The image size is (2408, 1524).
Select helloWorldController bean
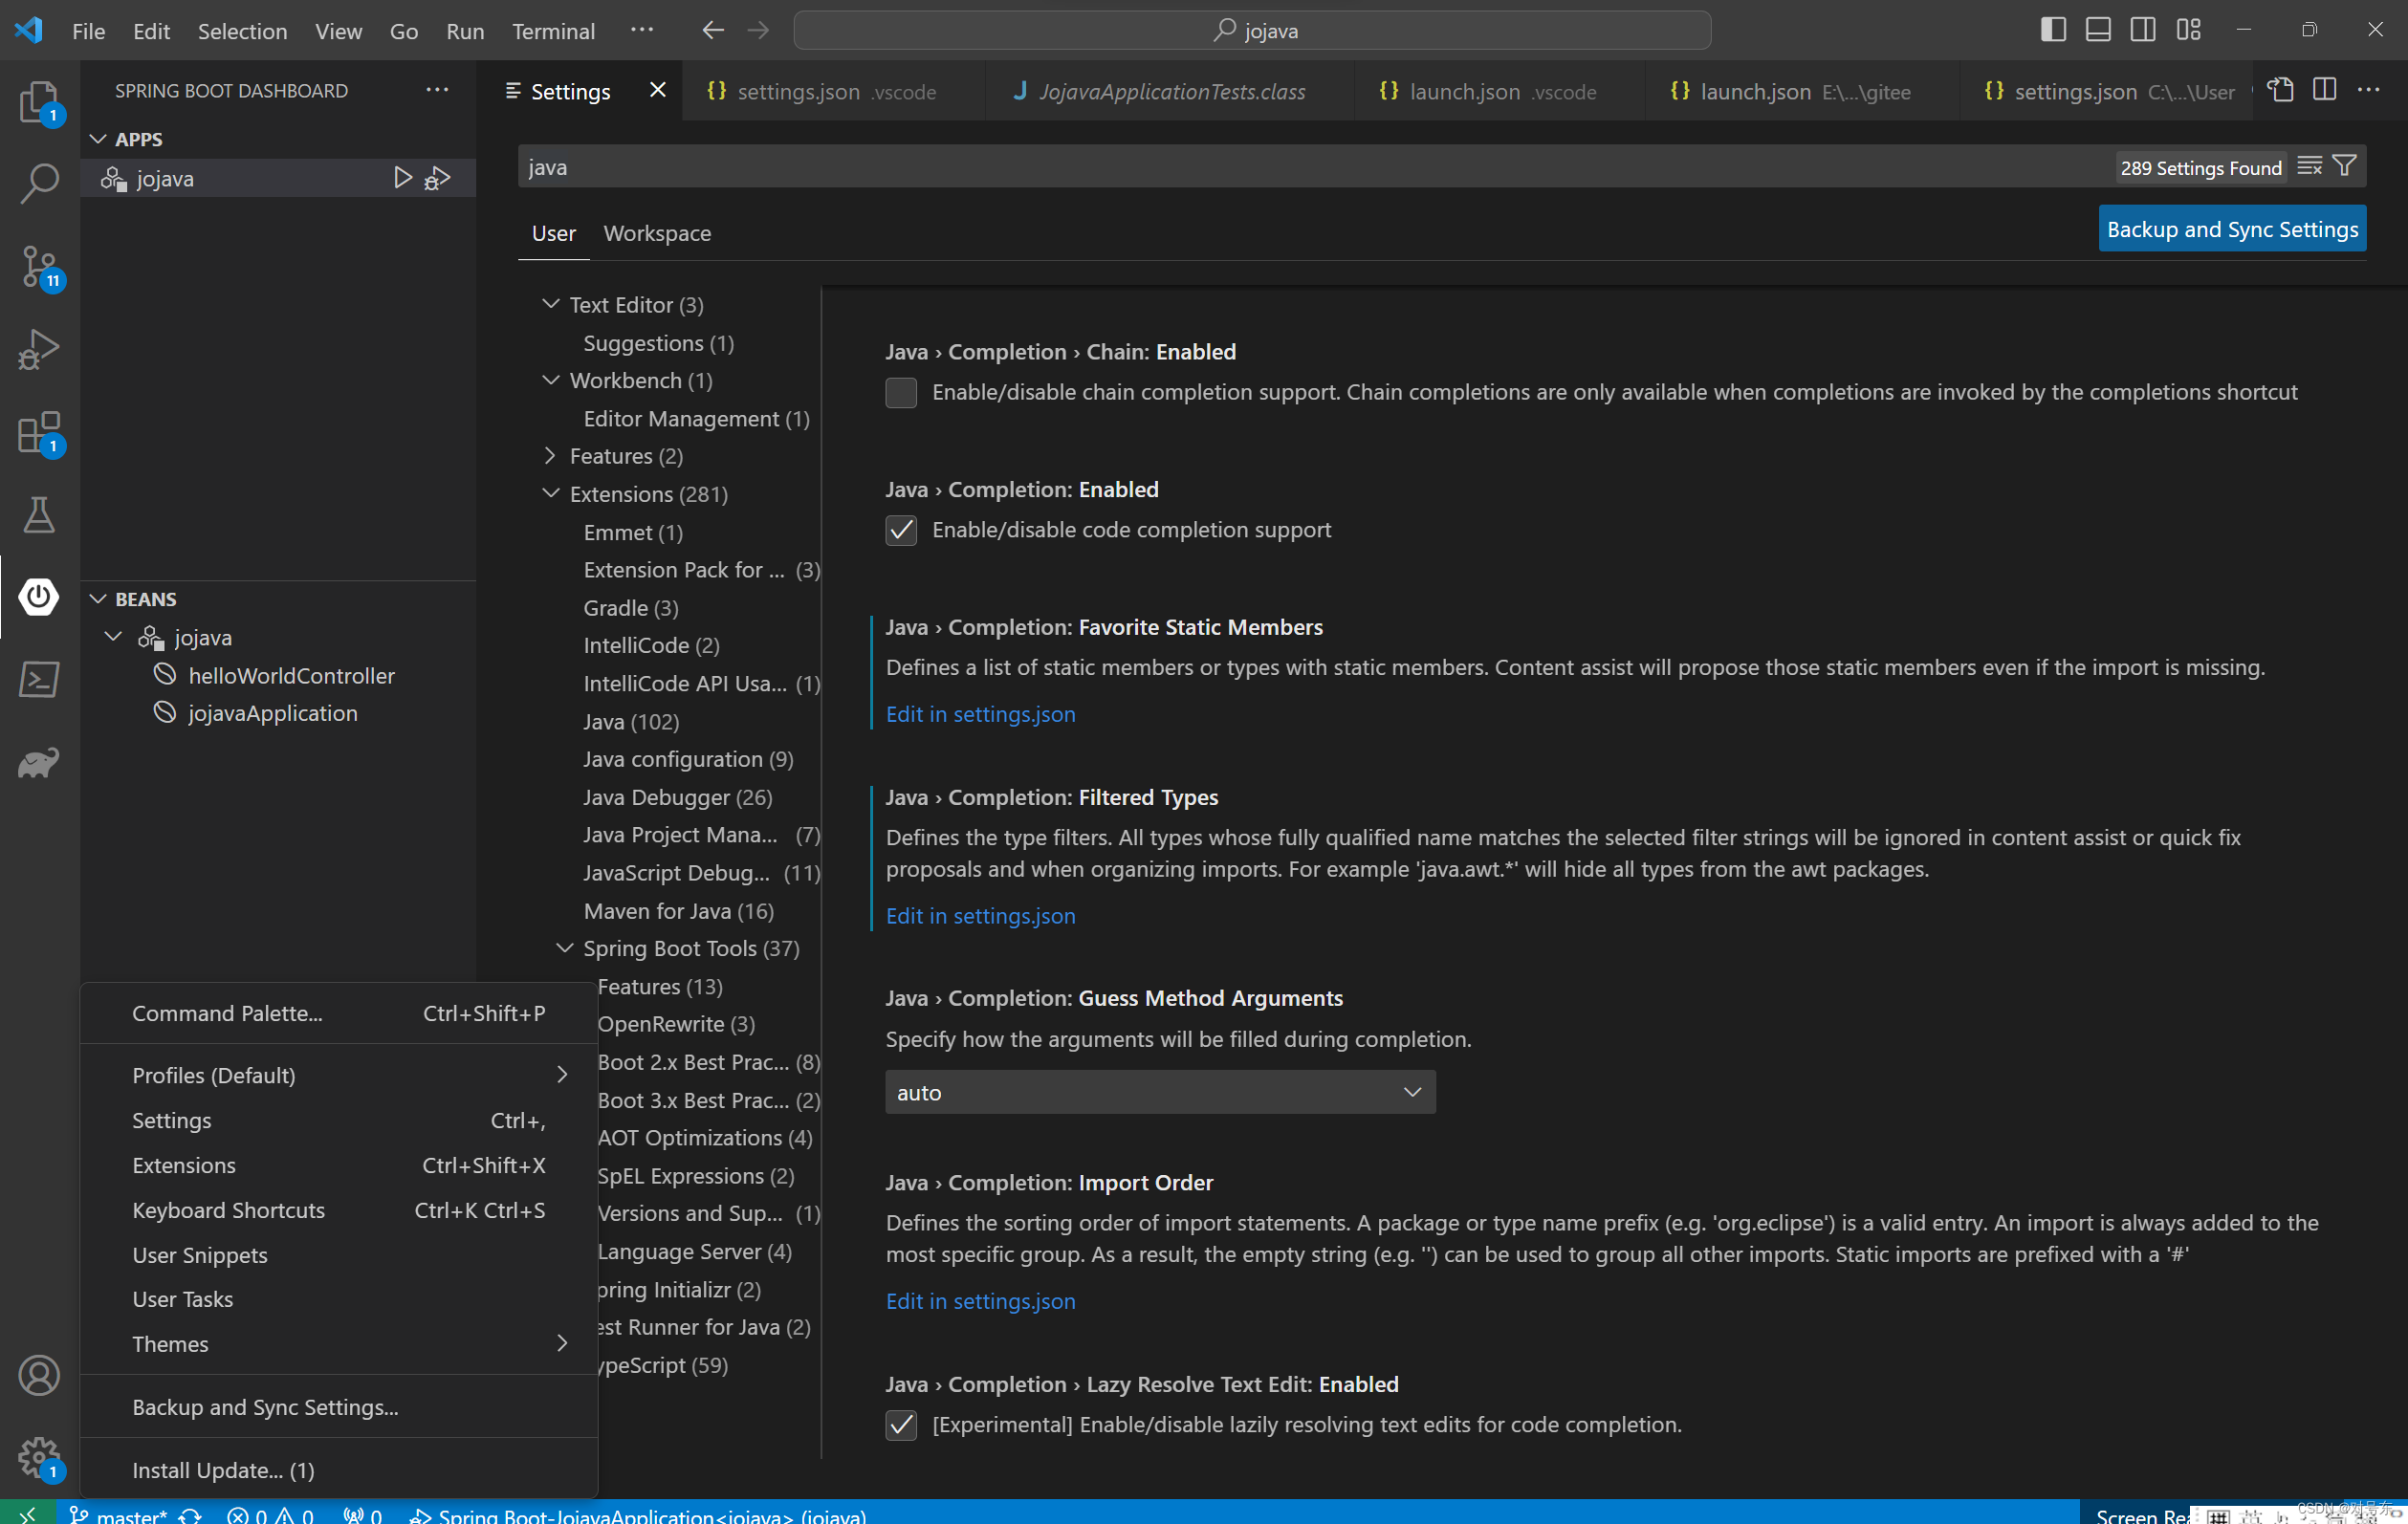tap(291, 675)
